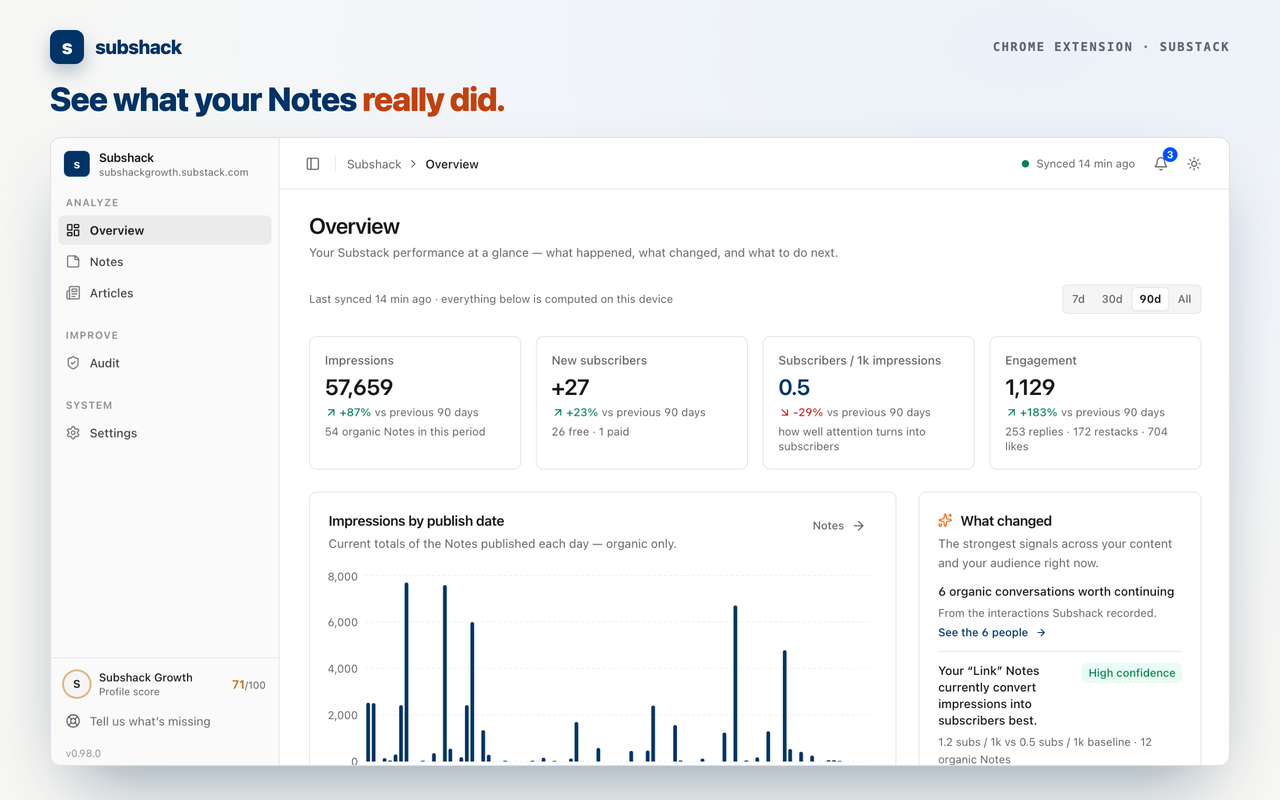
Task: Click the upward trend arrow under Impressions
Action: click(x=331, y=412)
